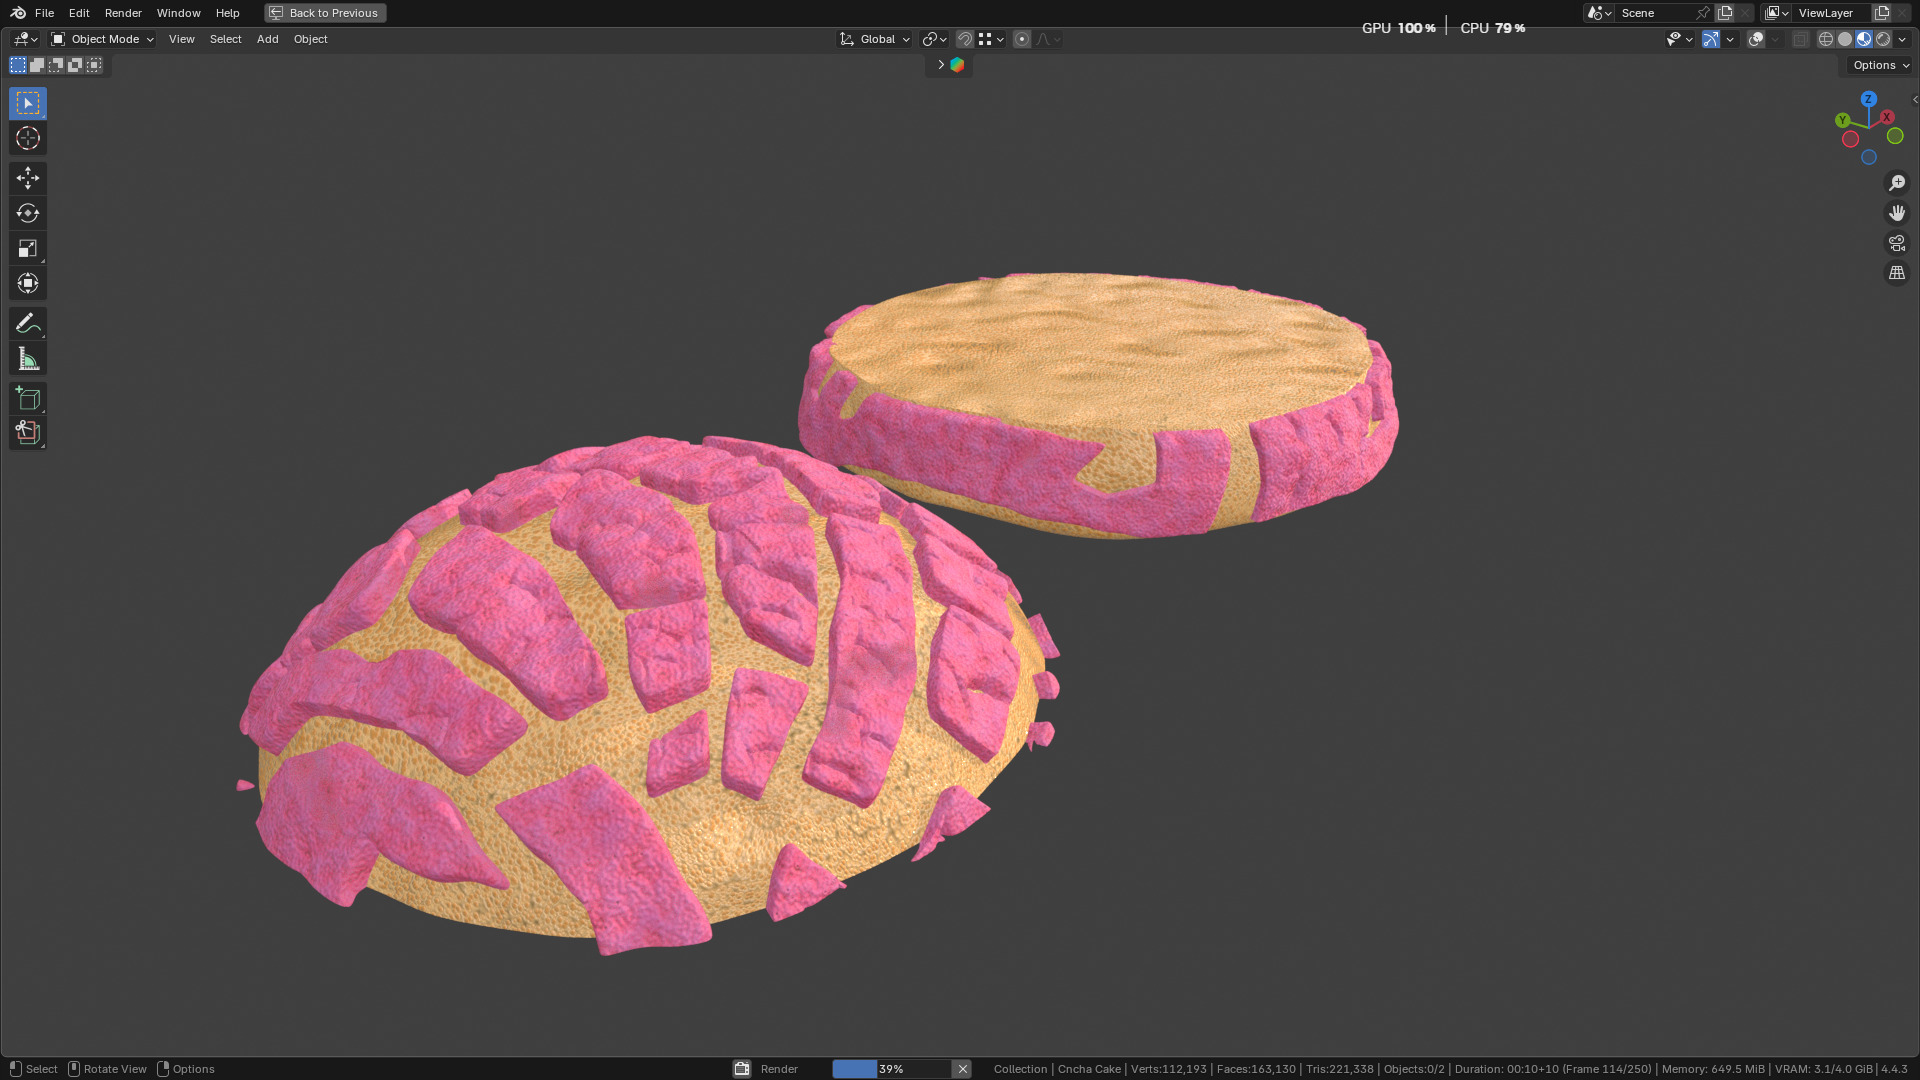Choose the Move tool

(x=28, y=178)
